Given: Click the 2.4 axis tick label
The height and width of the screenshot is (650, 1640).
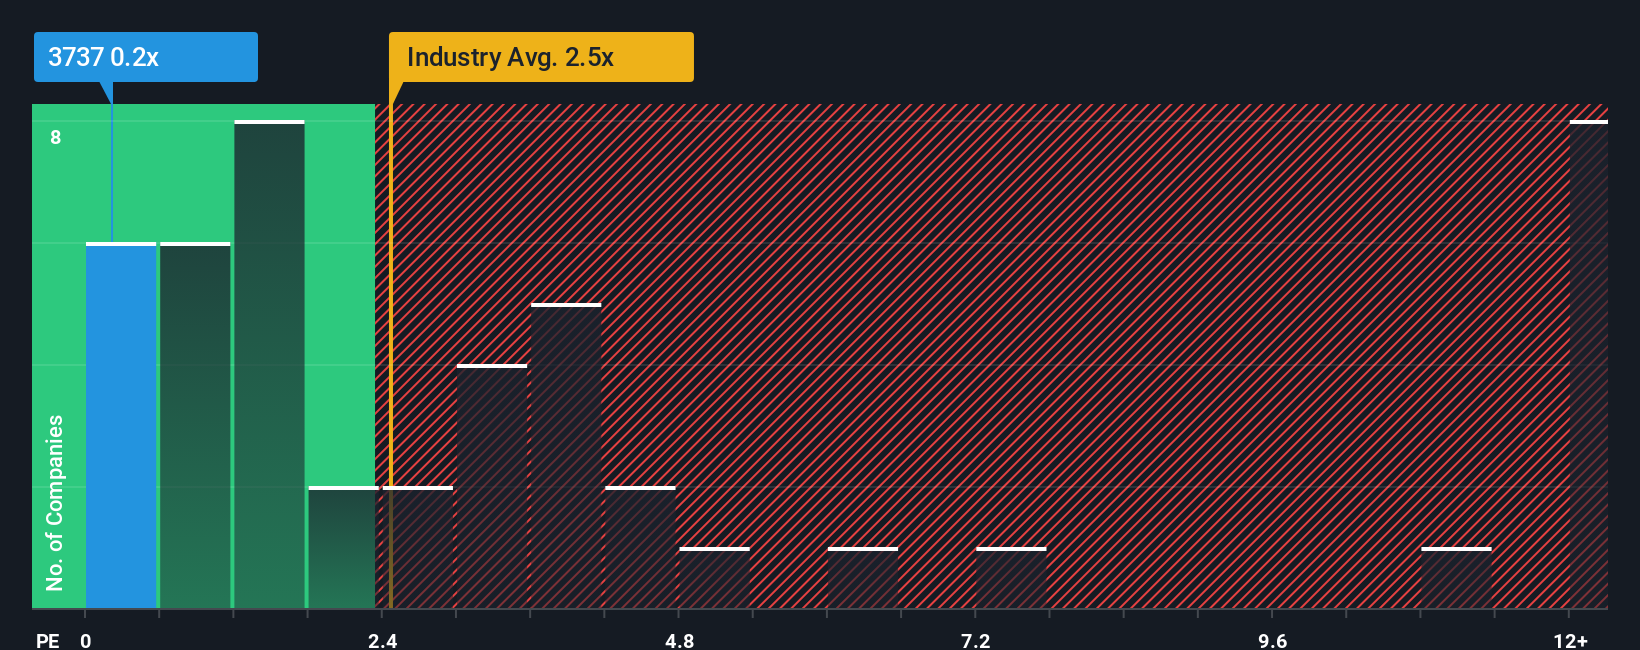Looking at the screenshot, I should click(383, 640).
